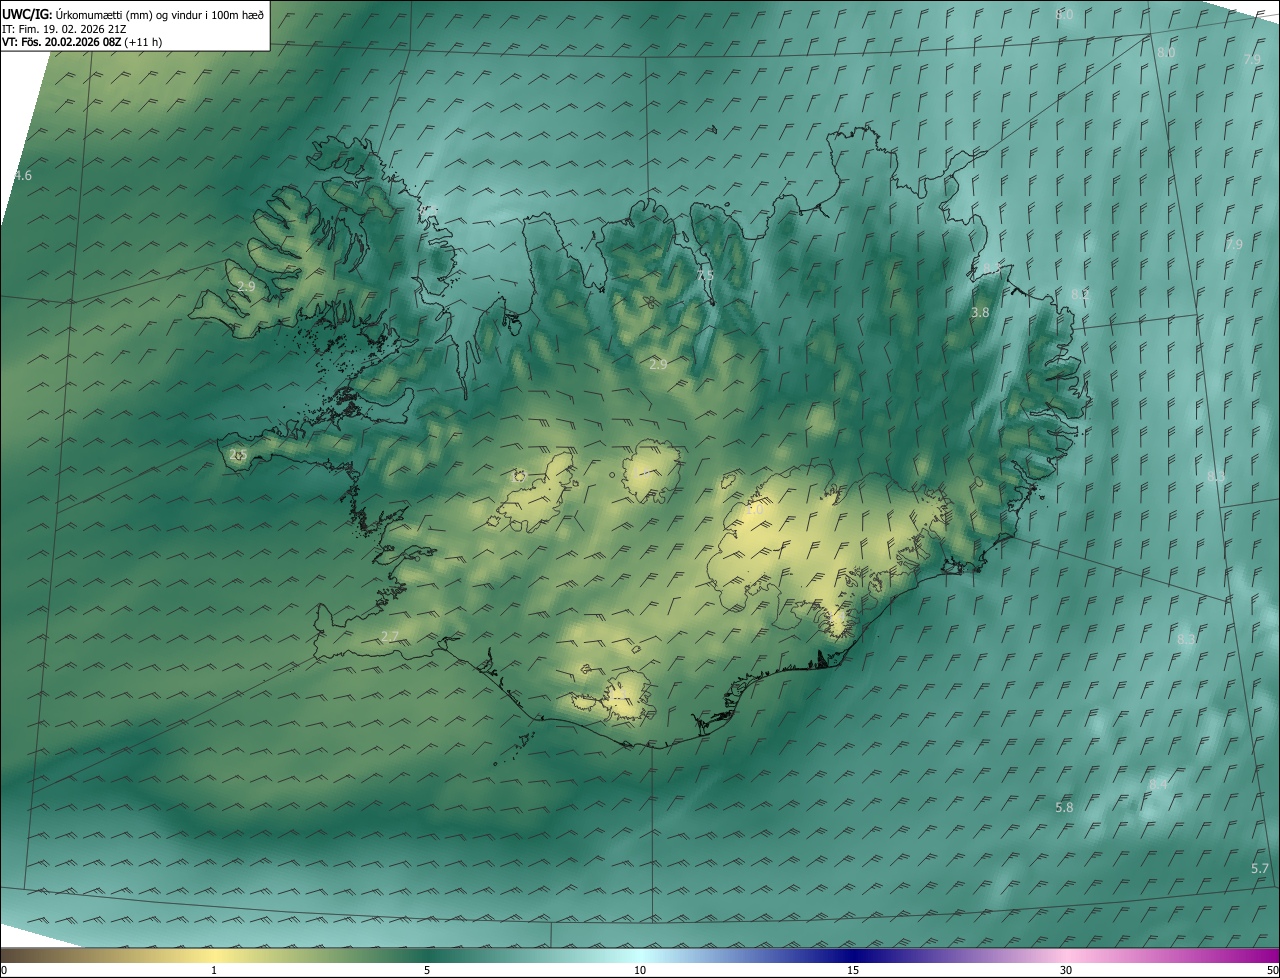The height and width of the screenshot is (978, 1280).
Task: Select the 7.5 value label on the map
Action: coord(705,276)
